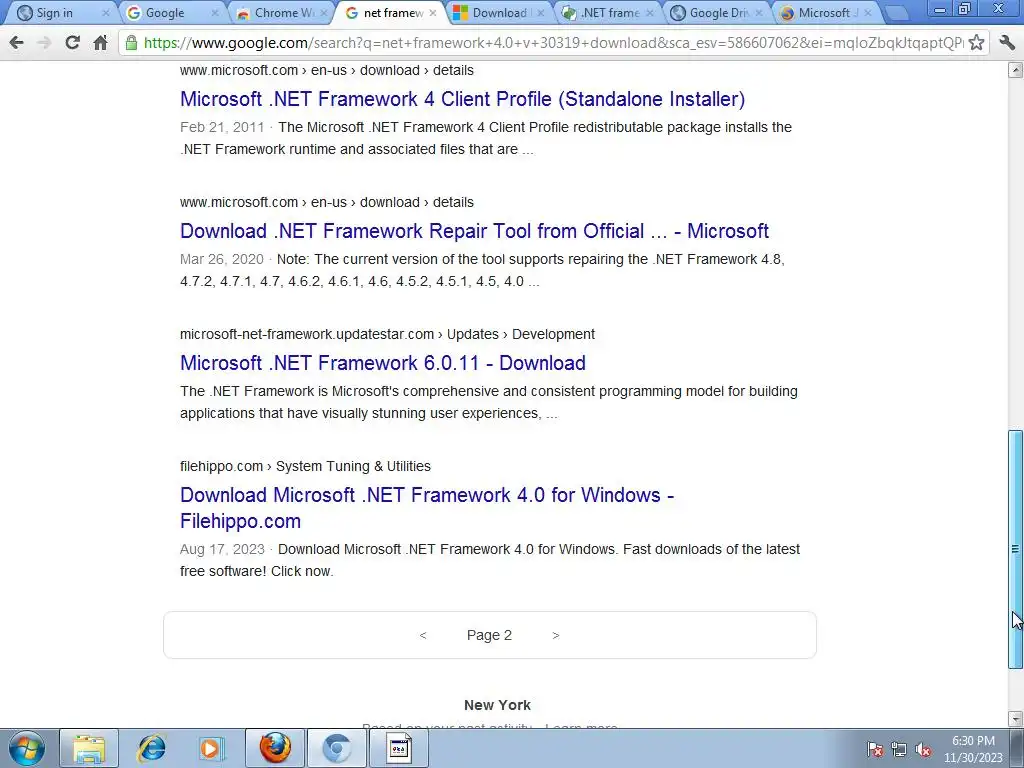Close the .NET frame tab
Viewport: 1024px width, 768px height.
tap(650, 12)
